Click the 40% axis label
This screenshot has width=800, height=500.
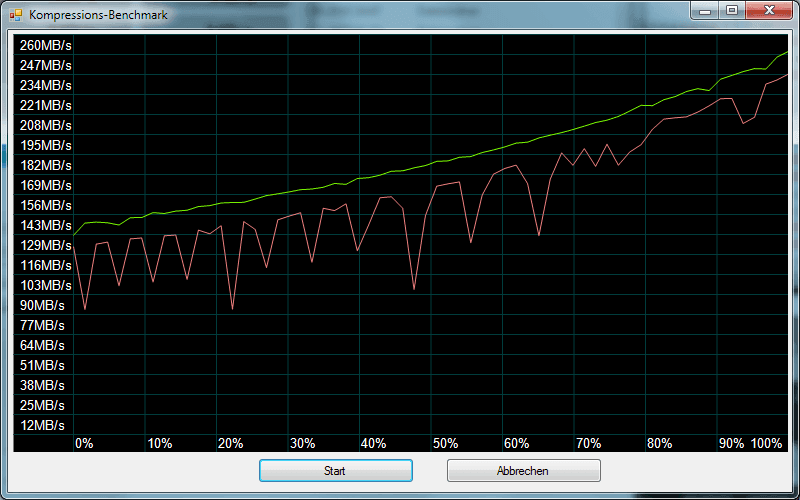point(373,444)
